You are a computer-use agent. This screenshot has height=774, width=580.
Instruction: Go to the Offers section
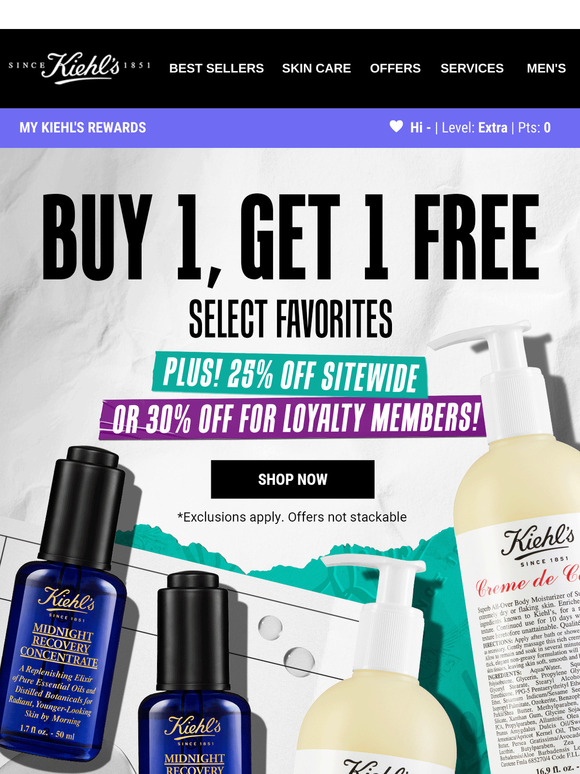click(395, 68)
